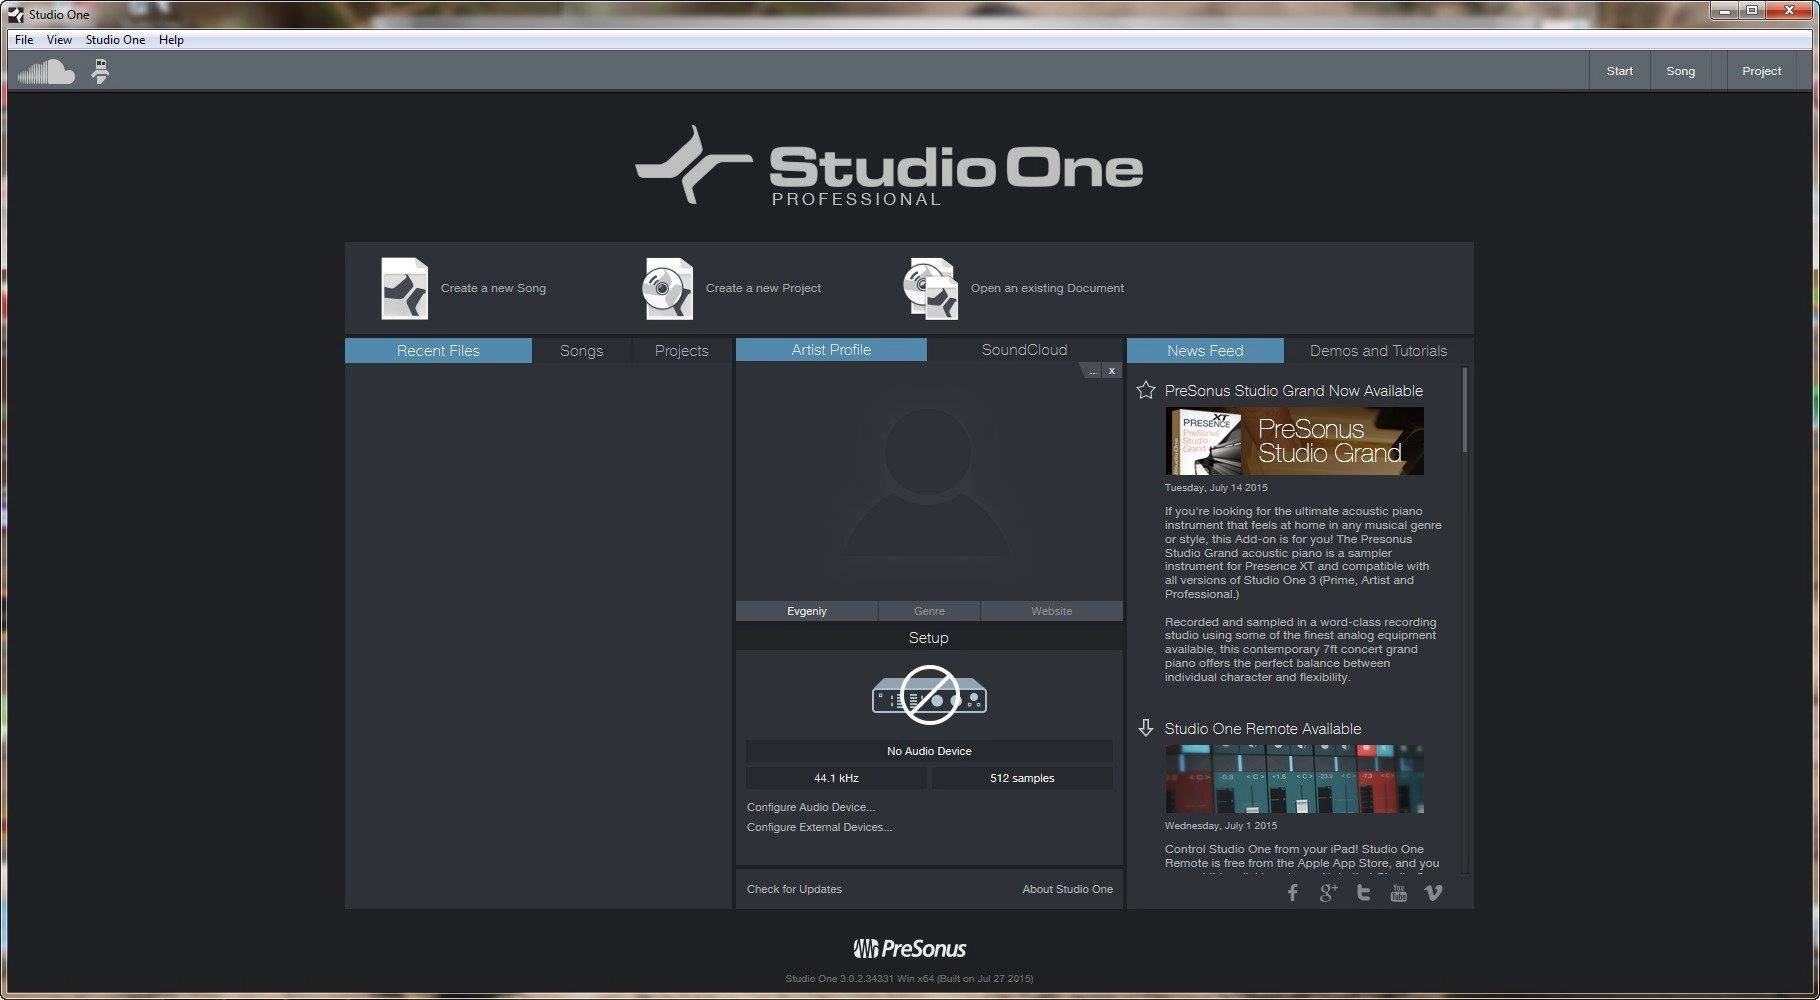Click the Create a new Song icon
This screenshot has width=1820, height=1000.
(405, 289)
